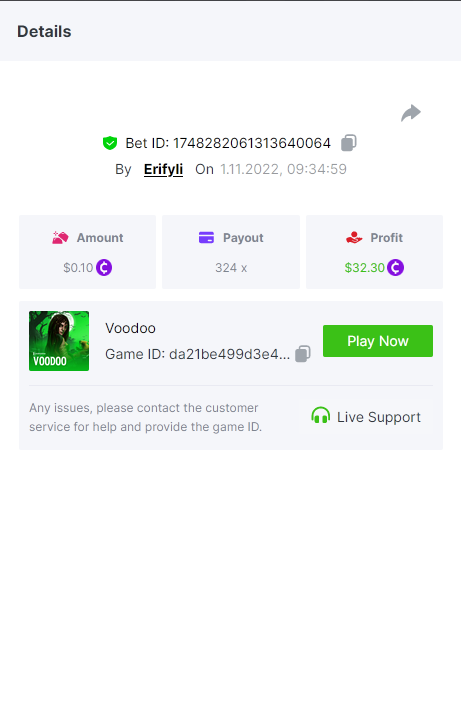The width and height of the screenshot is (461, 719).
Task: Click the green headphones support icon
Action: pyautogui.click(x=320, y=415)
